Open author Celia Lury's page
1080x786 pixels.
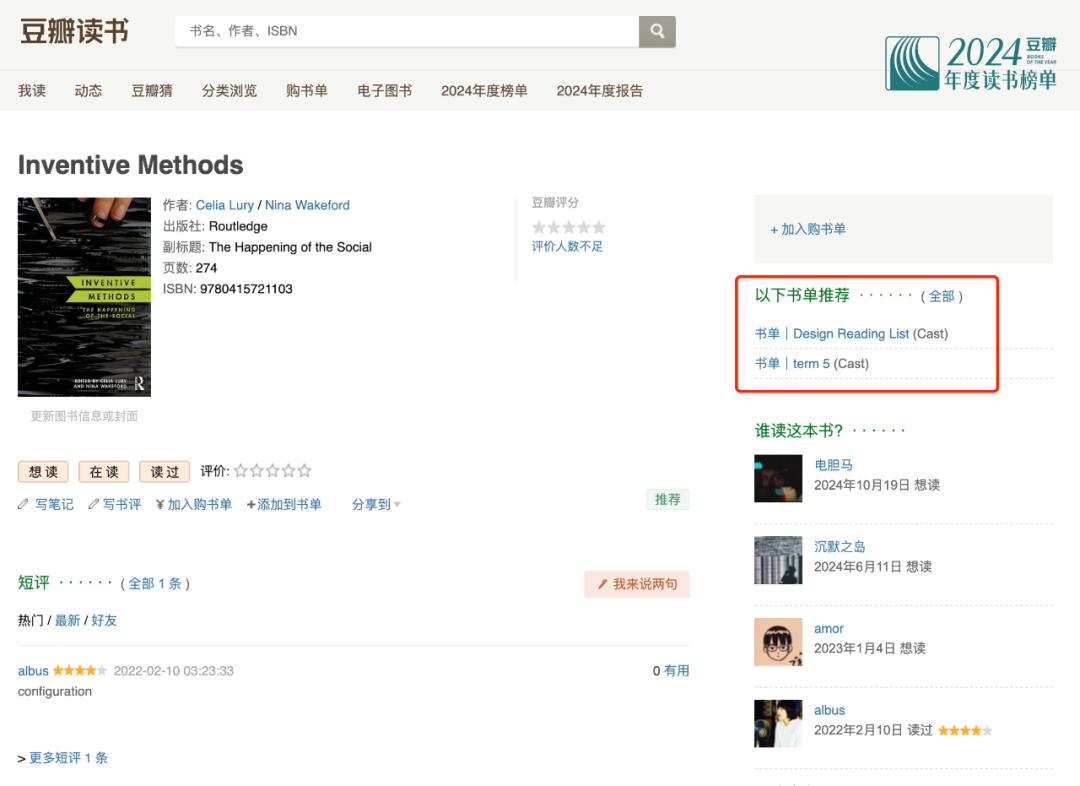point(225,205)
